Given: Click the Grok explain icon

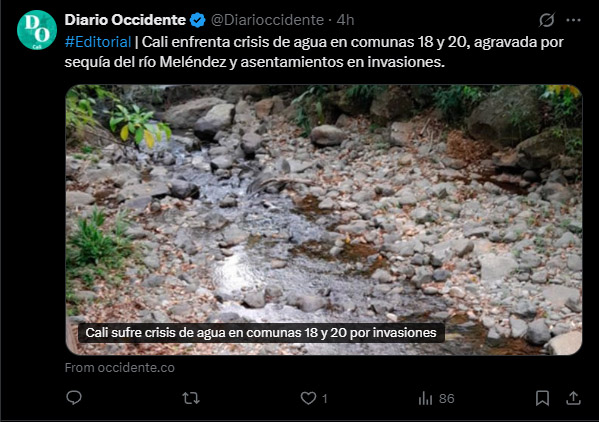Looking at the screenshot, I should (x=547, y=20).
